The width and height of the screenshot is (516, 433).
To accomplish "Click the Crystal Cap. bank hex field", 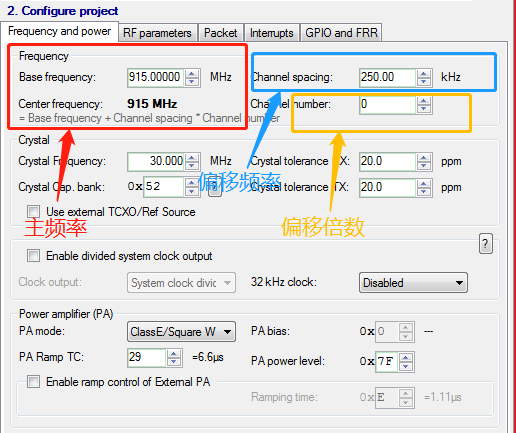I will coord(163,187).
